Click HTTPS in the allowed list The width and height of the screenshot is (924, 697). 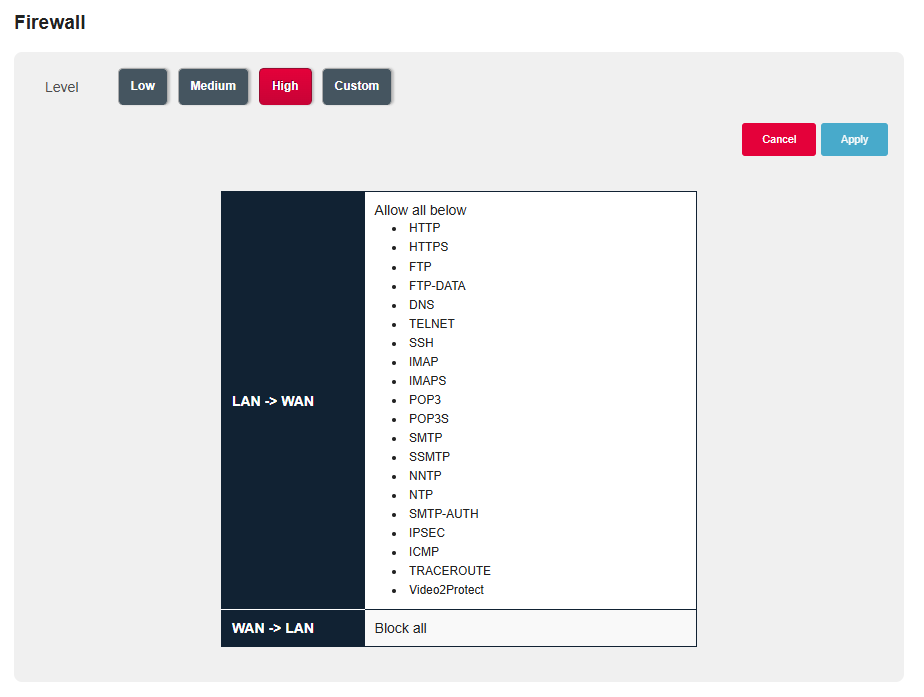coord(428,247)
